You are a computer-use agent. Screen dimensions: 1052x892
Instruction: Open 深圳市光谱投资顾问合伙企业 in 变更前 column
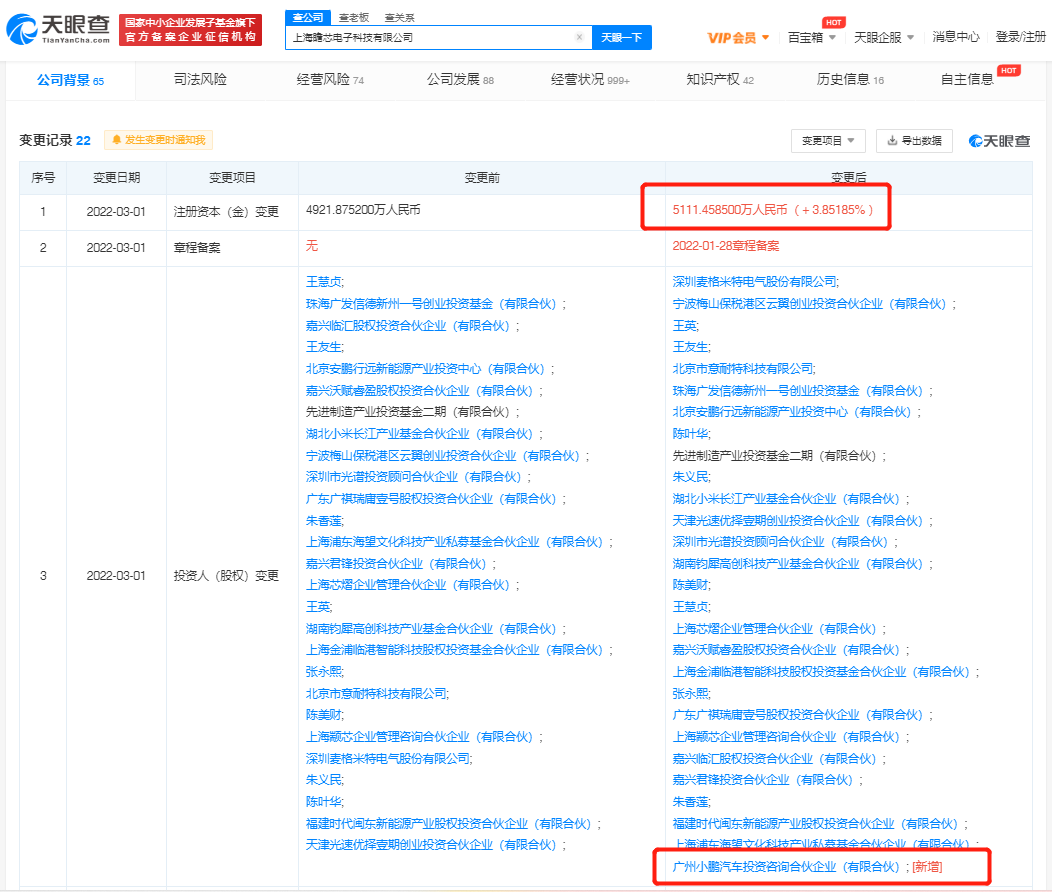pos(414,477)
